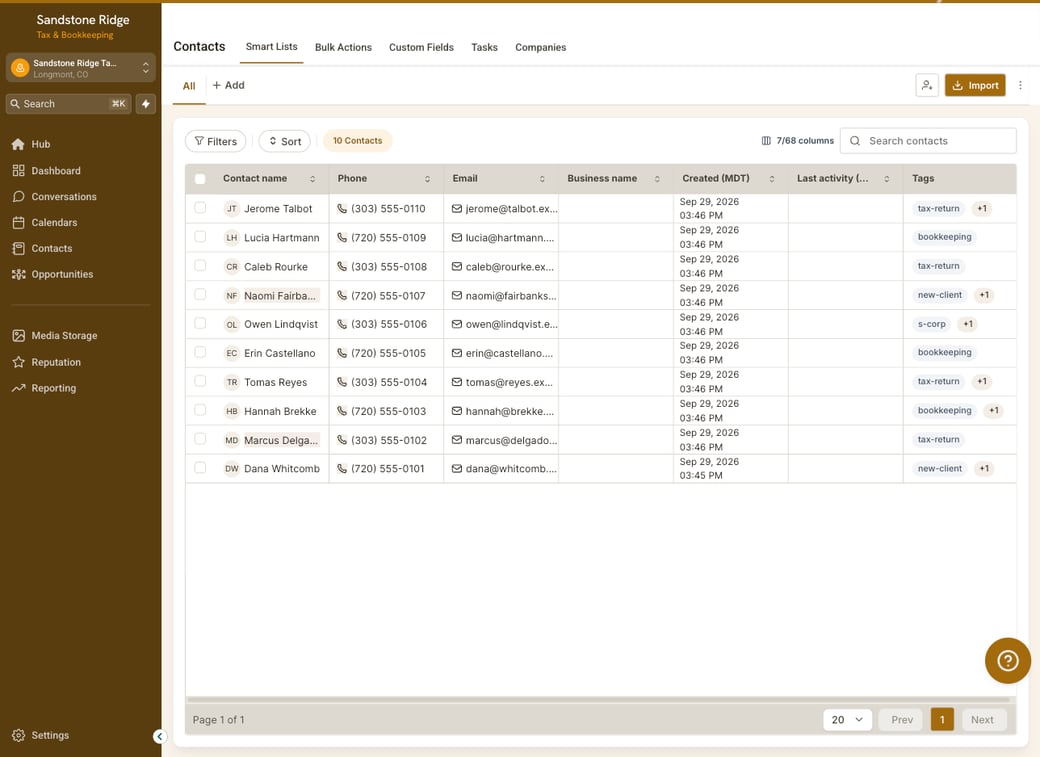Click the HB avatar of Hannah Brekke
This screenshot has width=1040, height=757.
pos(231,411)
